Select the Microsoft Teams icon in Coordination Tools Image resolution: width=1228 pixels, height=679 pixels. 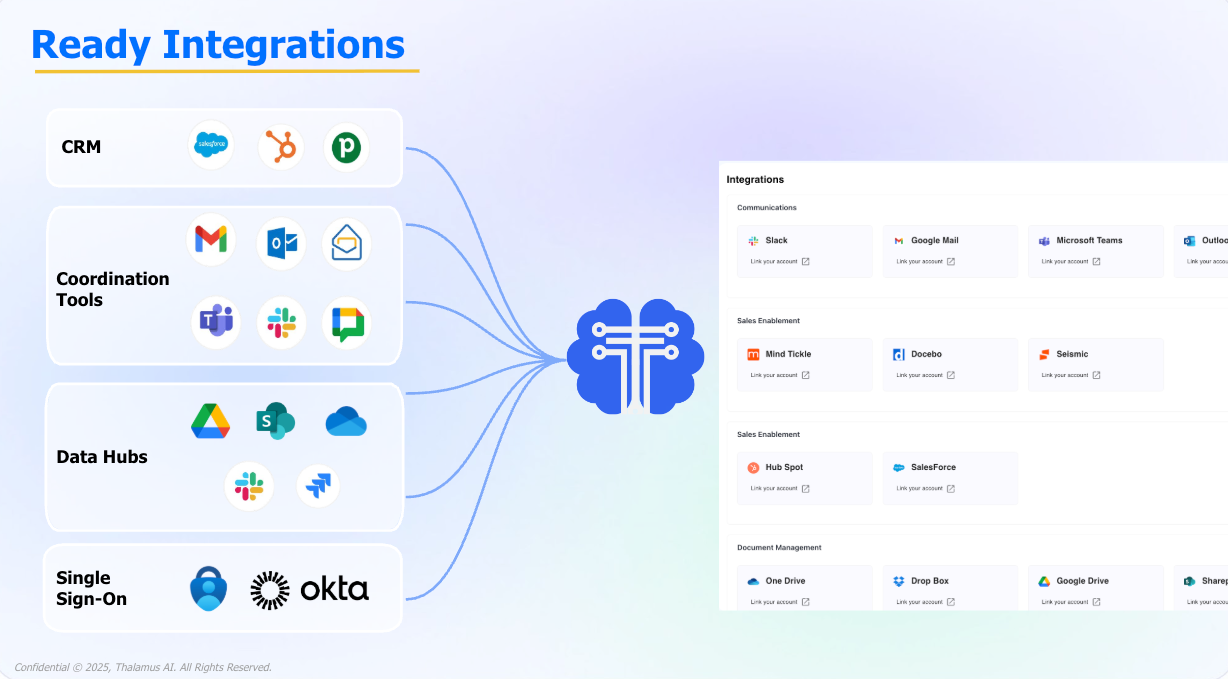(x=216, y=322)
